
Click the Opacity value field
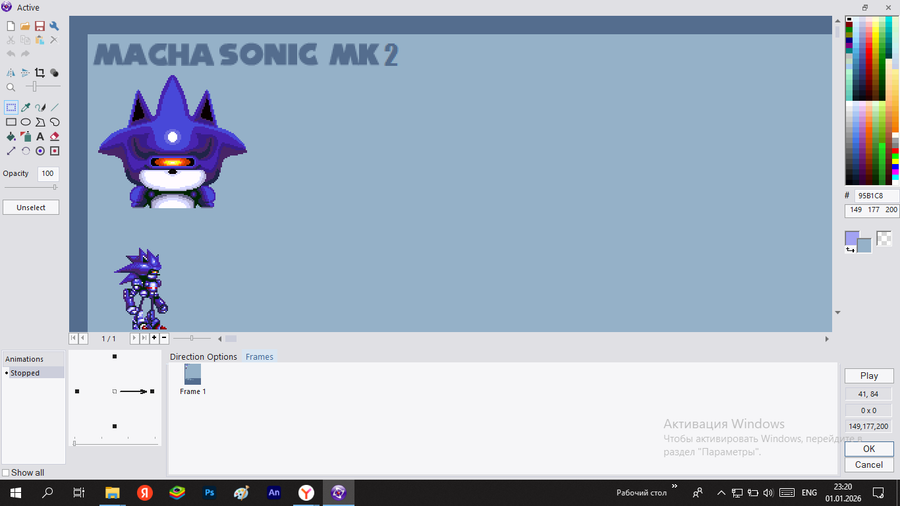pyautogui.click(x=48, y=173)
